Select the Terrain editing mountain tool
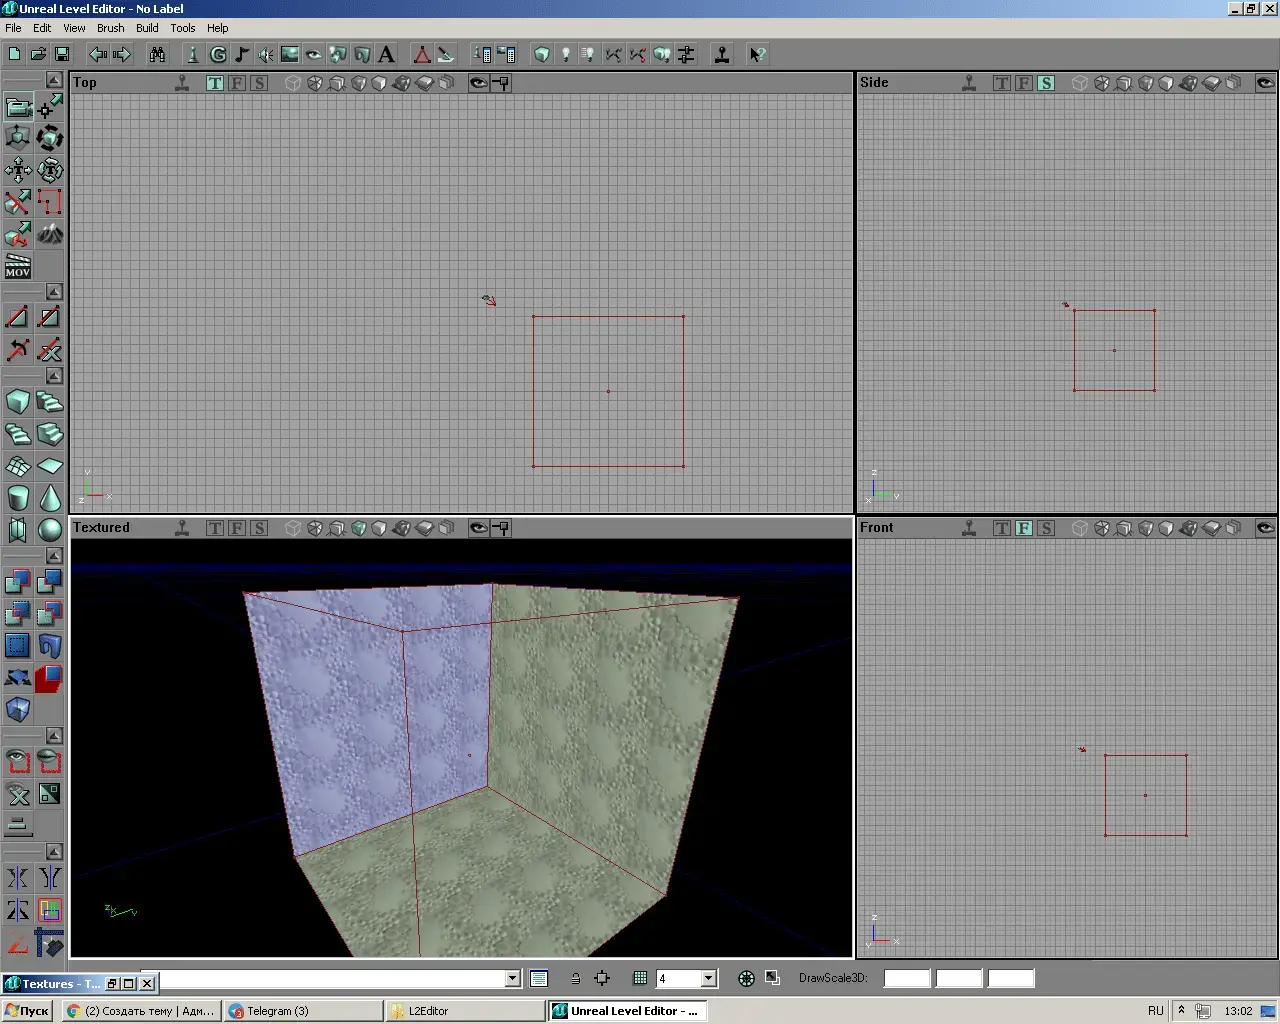The width and height of the screenshot is (1280, 1024). pos(50,234)
